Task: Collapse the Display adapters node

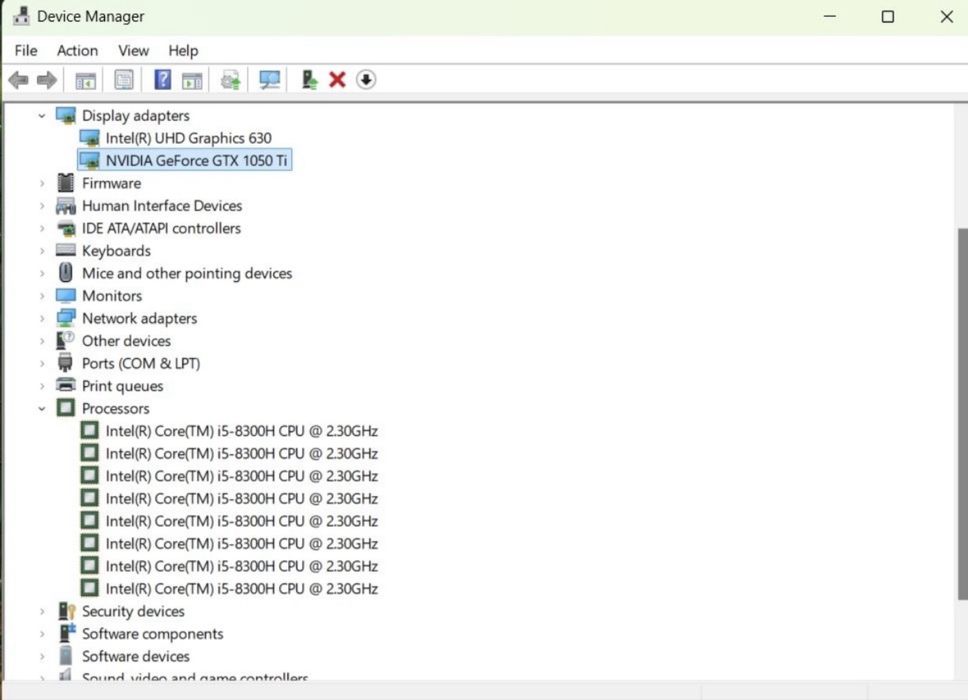Action: (x=41, y=115)
